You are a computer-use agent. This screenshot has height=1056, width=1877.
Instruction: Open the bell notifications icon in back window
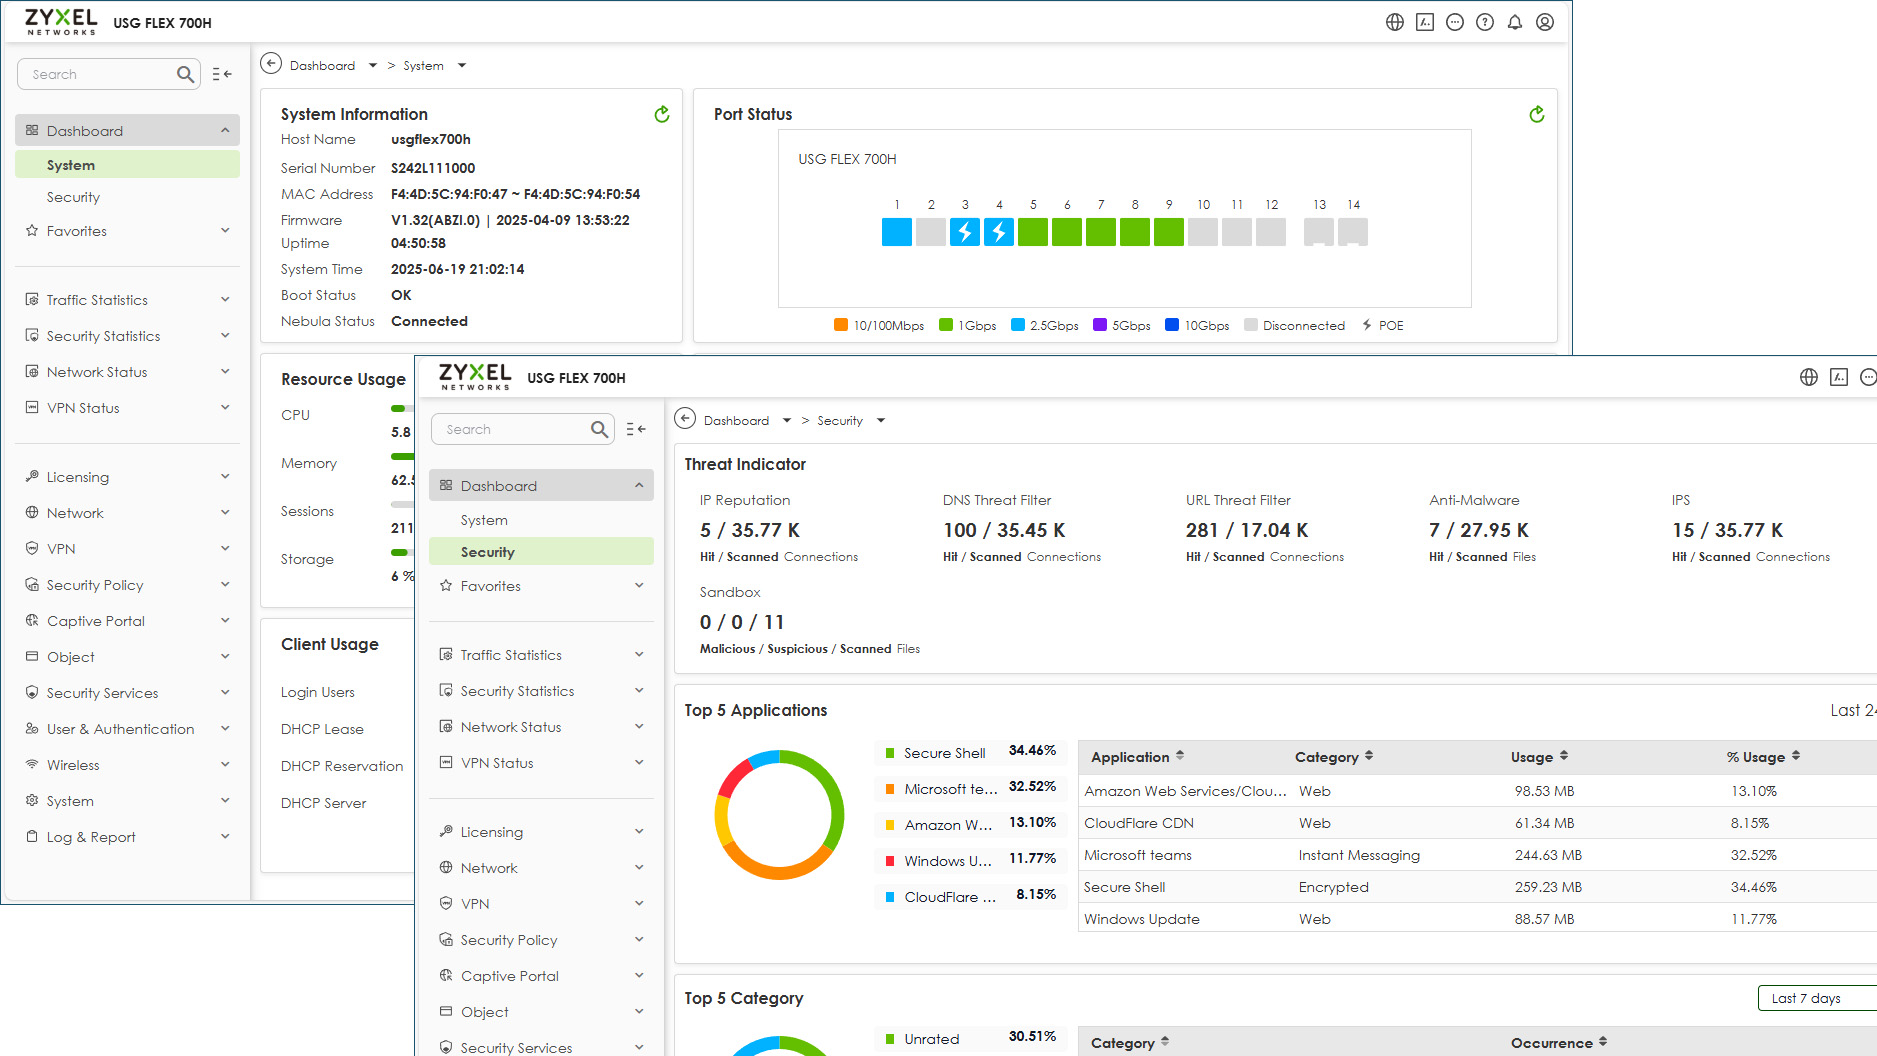click(x=1515, y=22)
